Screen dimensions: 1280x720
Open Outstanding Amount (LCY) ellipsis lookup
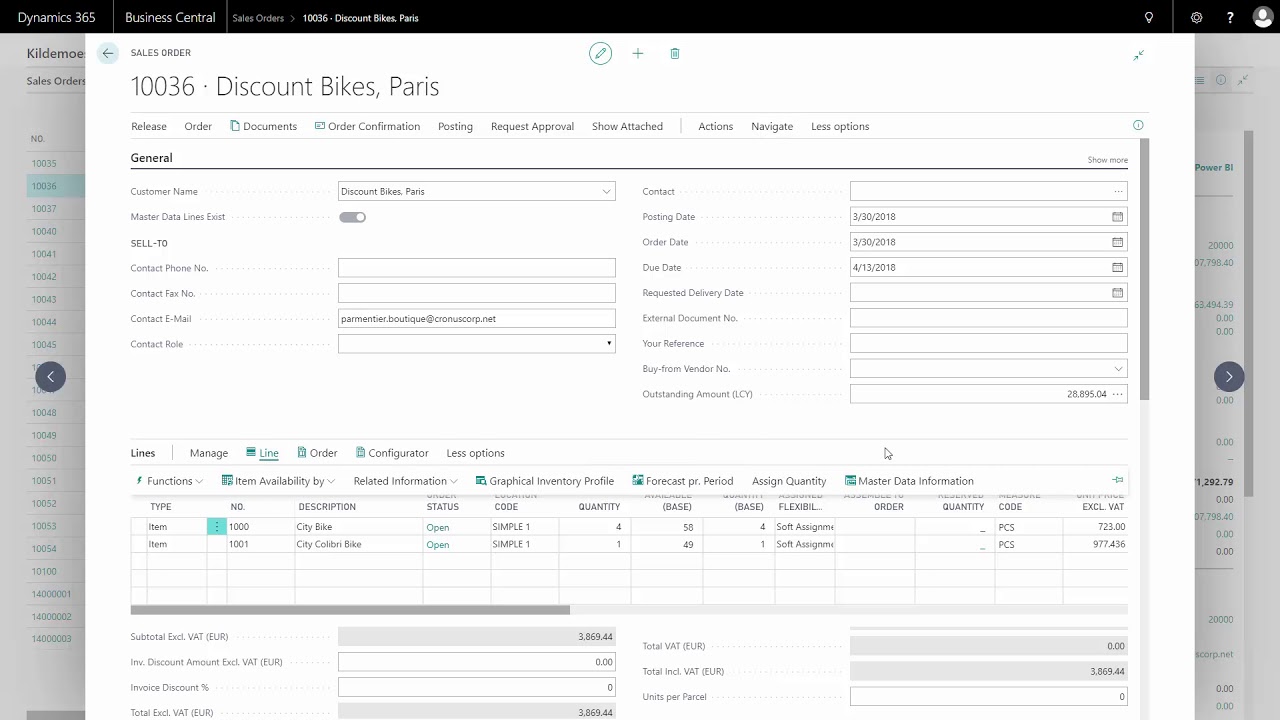[1118, 394]
